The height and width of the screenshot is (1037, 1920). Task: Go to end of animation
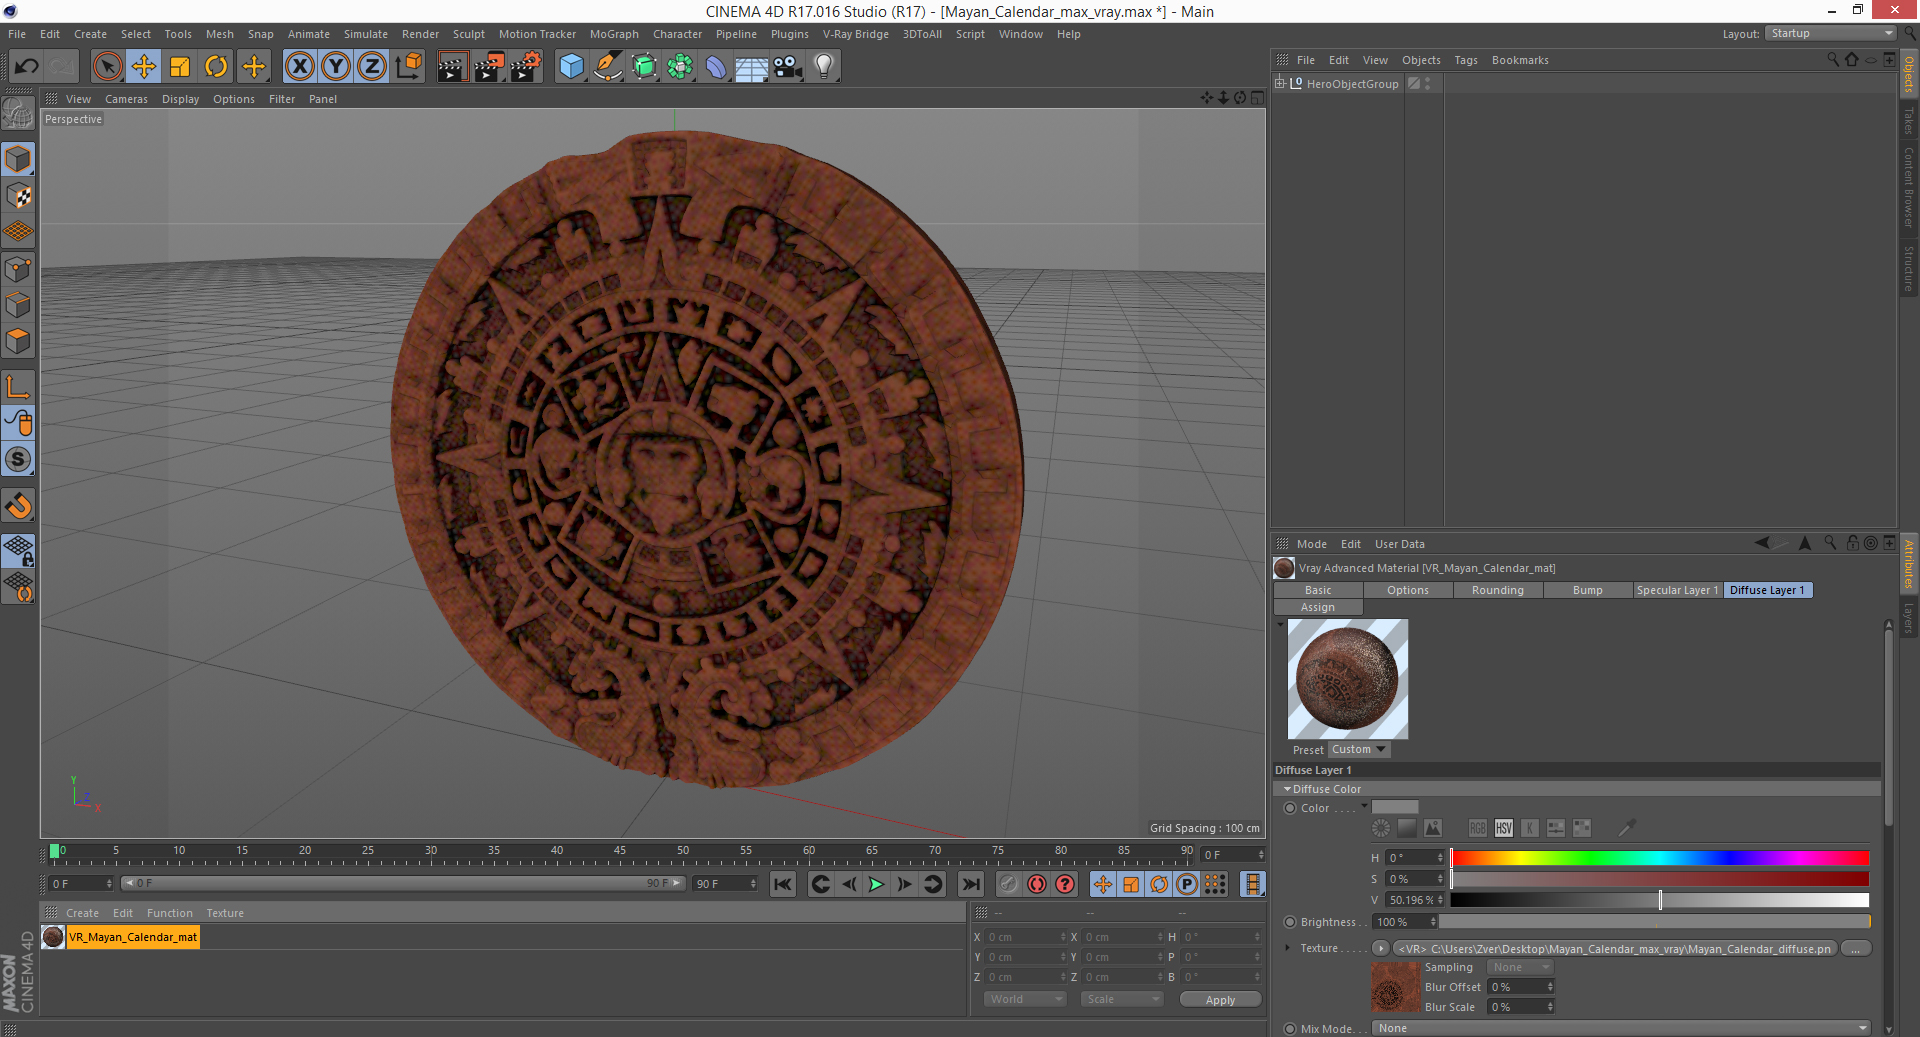click(970, 884)
